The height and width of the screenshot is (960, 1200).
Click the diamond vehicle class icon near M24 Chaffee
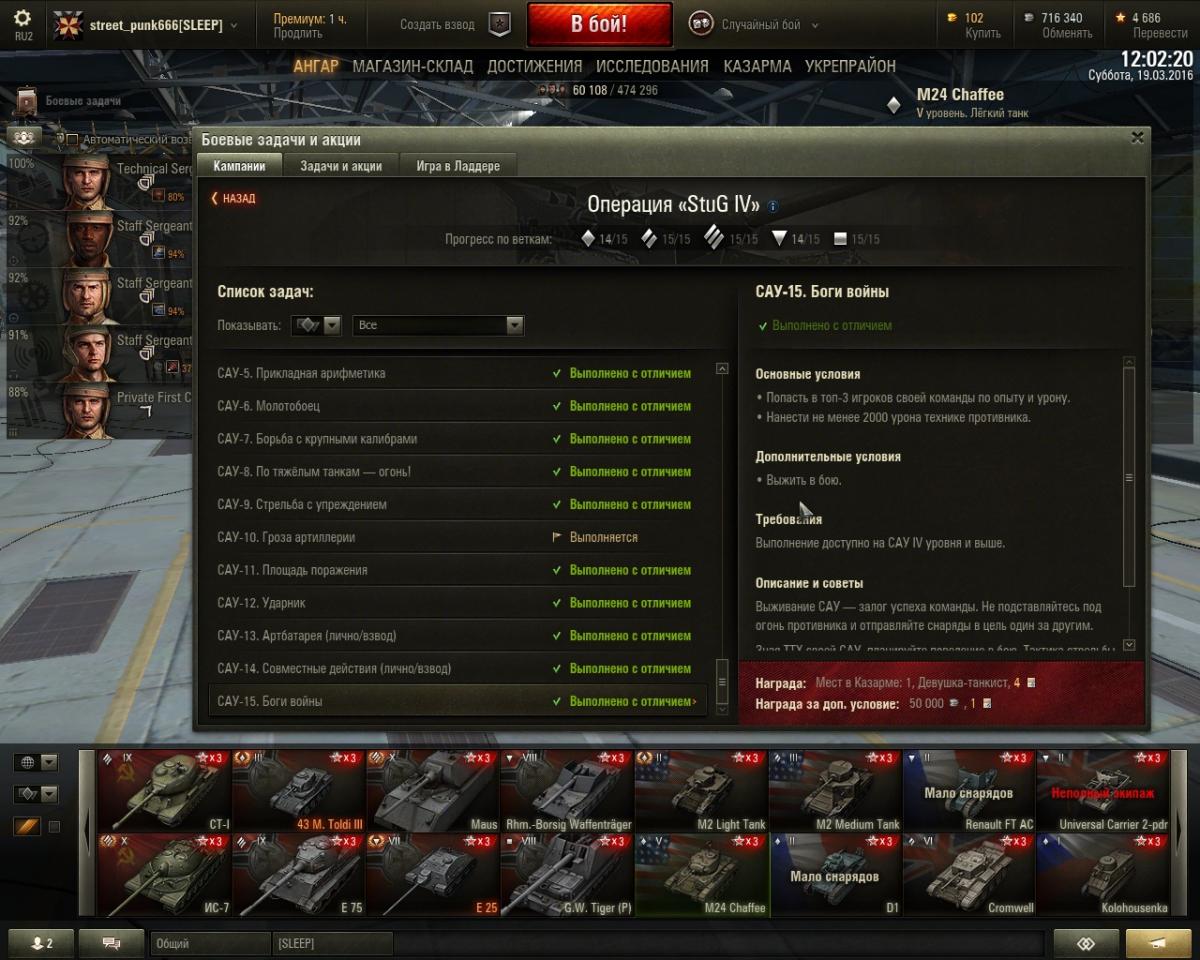(x=894, y=104)
